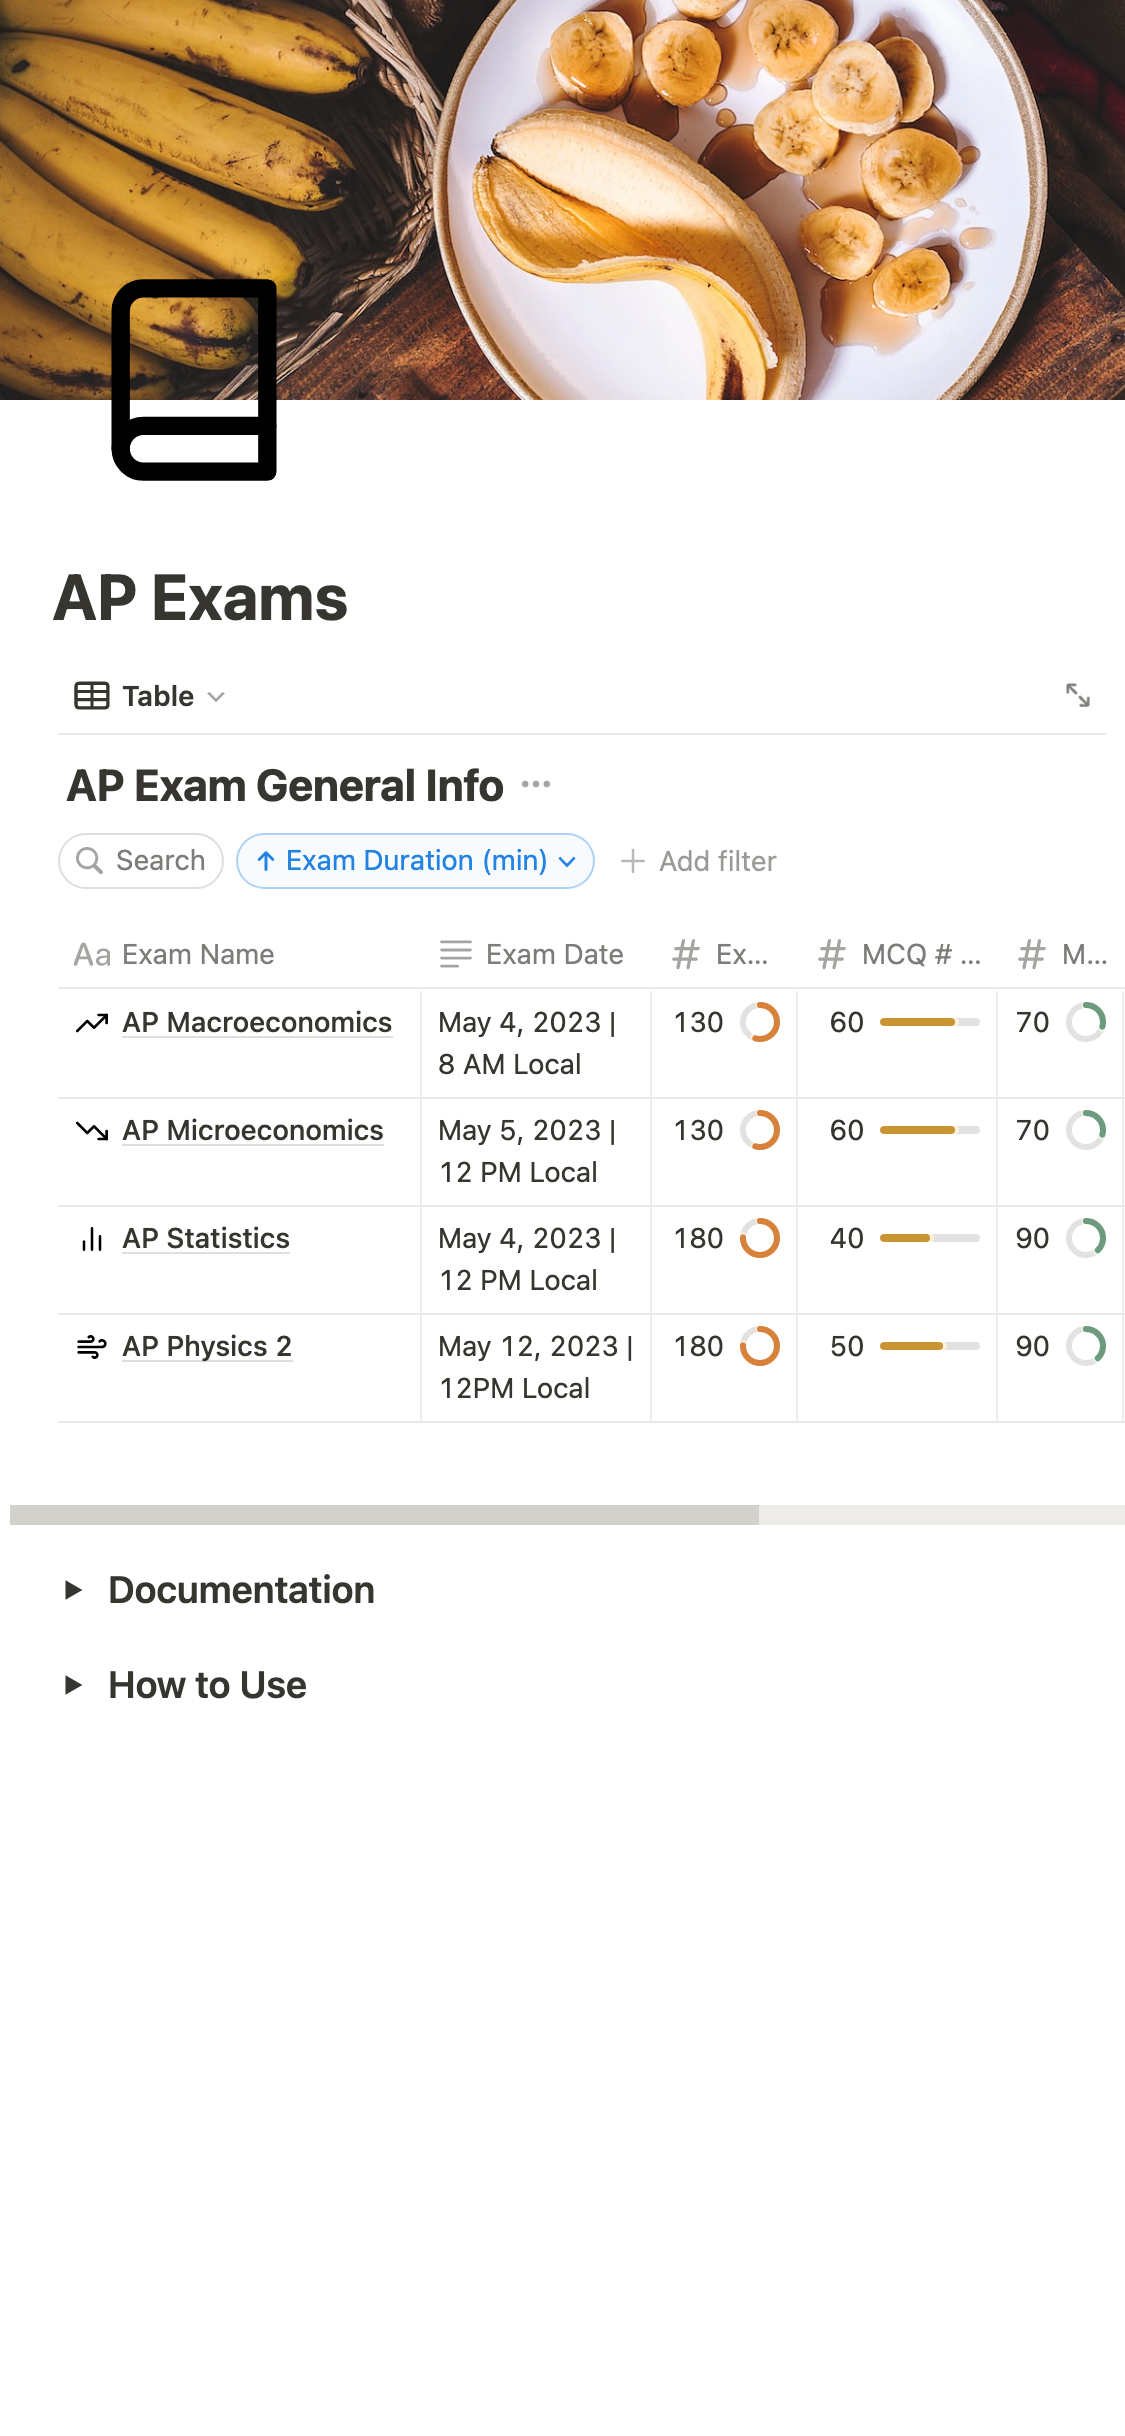1125x2436 pixels.
Task: Click the AP Physics 2 wind icon
Action: 92,1347
